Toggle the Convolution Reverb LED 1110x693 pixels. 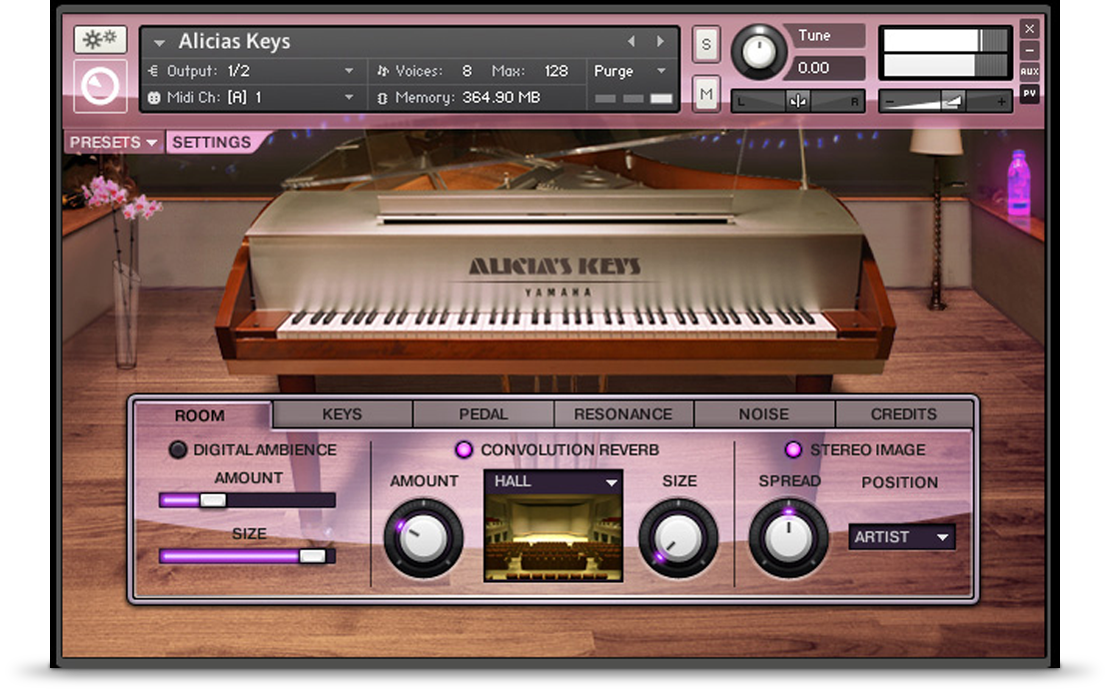(x=464, y=449)
